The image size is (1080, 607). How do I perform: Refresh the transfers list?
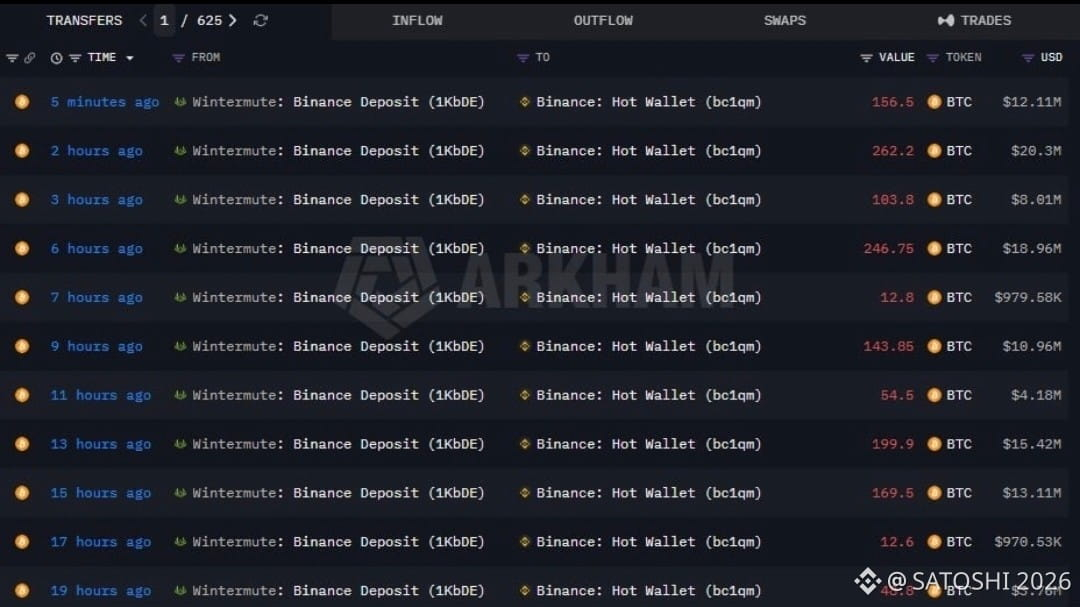pos(260,21)
